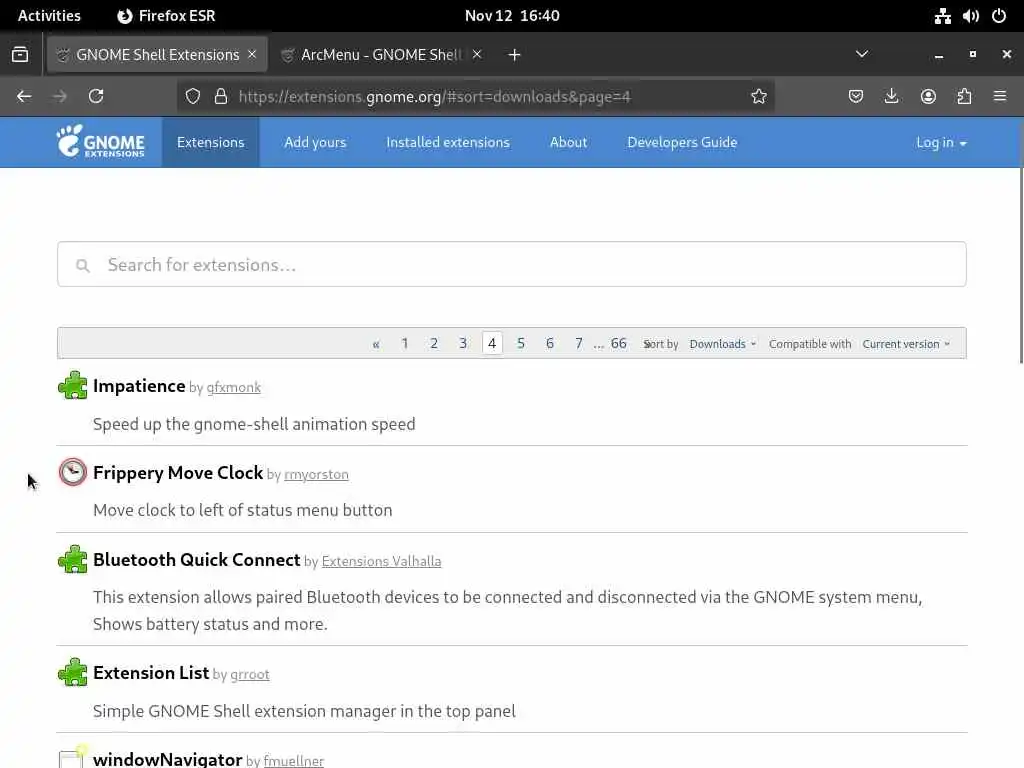Click the windowNavigator extension icon
The height and width of the screenshot is (768, 1024).
pyautogui.click(x=72, y=758)
